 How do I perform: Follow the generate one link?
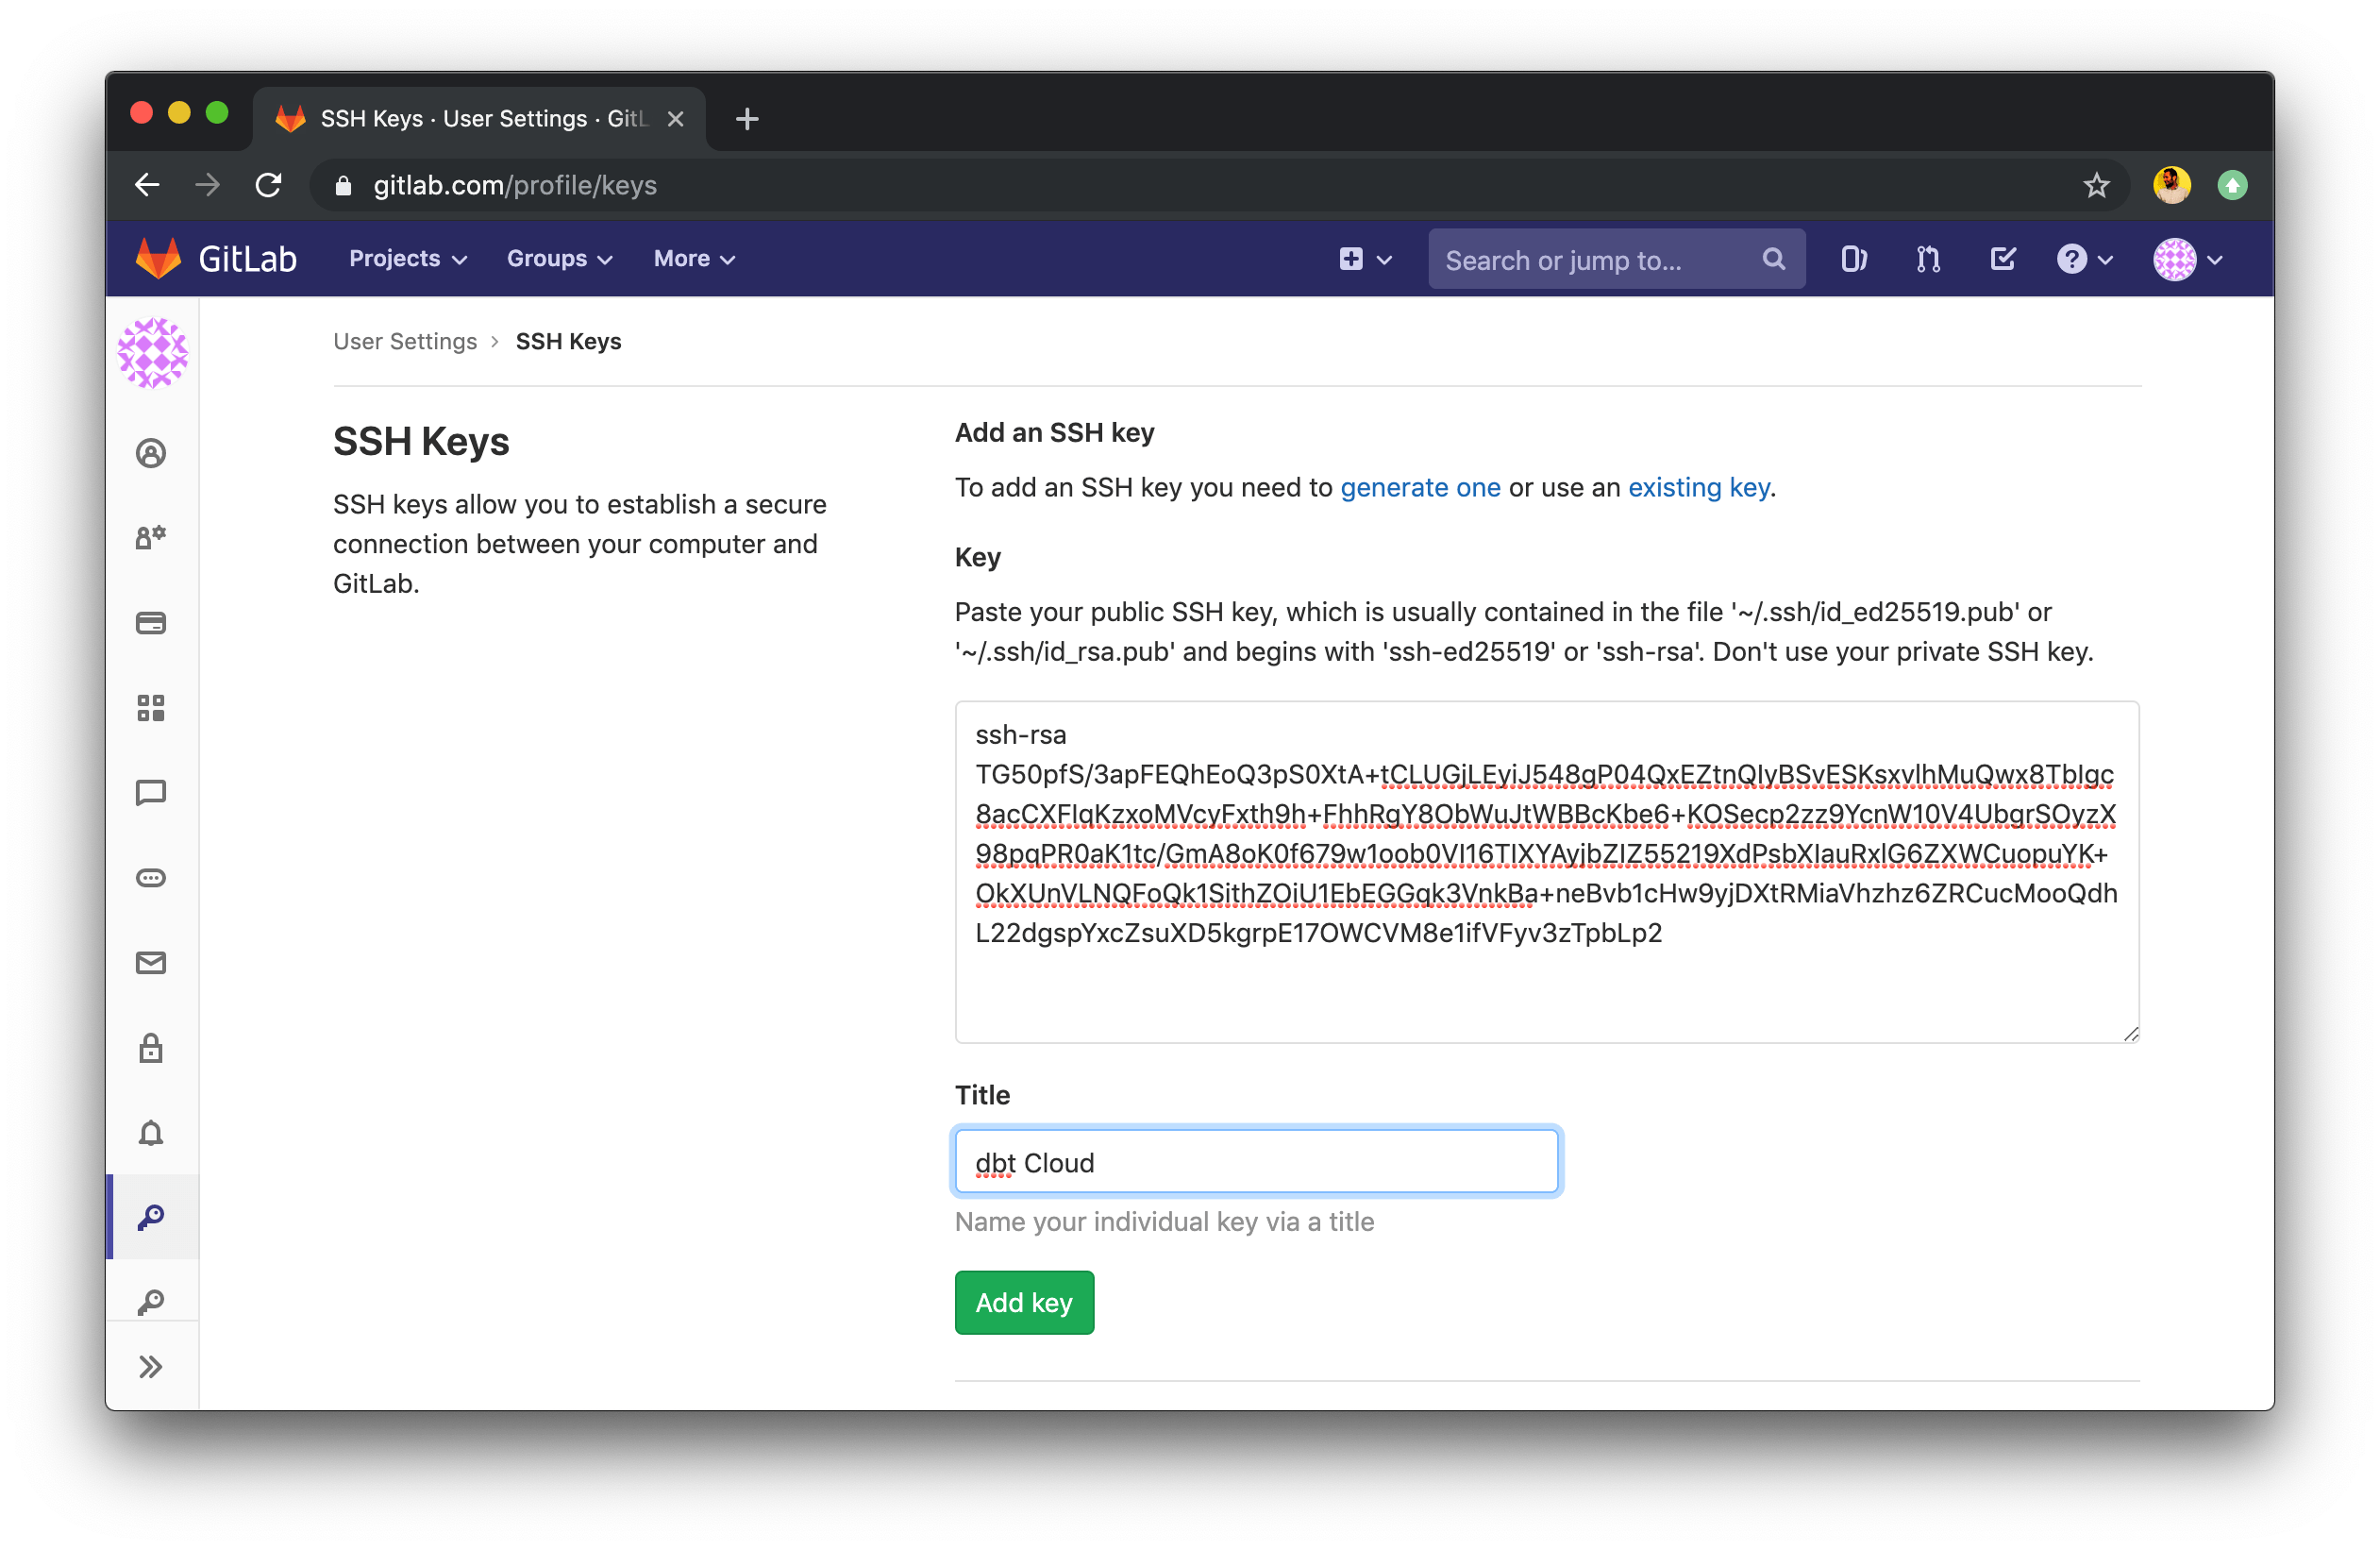tap(1420, 487)
